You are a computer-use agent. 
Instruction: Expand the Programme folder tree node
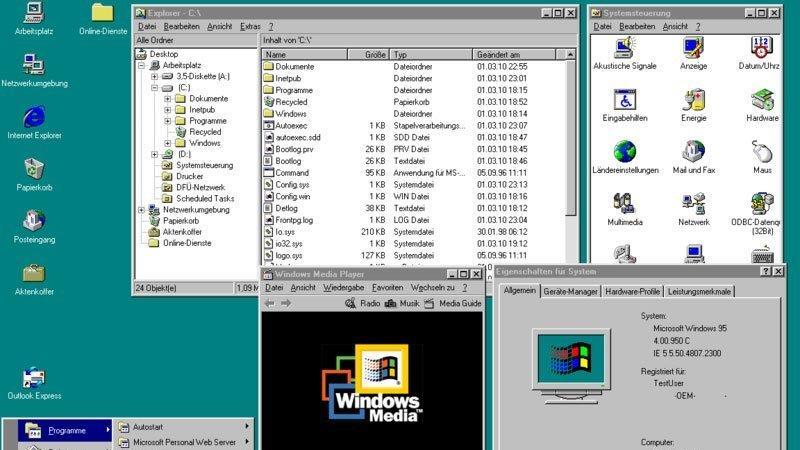tap(168, 121)
